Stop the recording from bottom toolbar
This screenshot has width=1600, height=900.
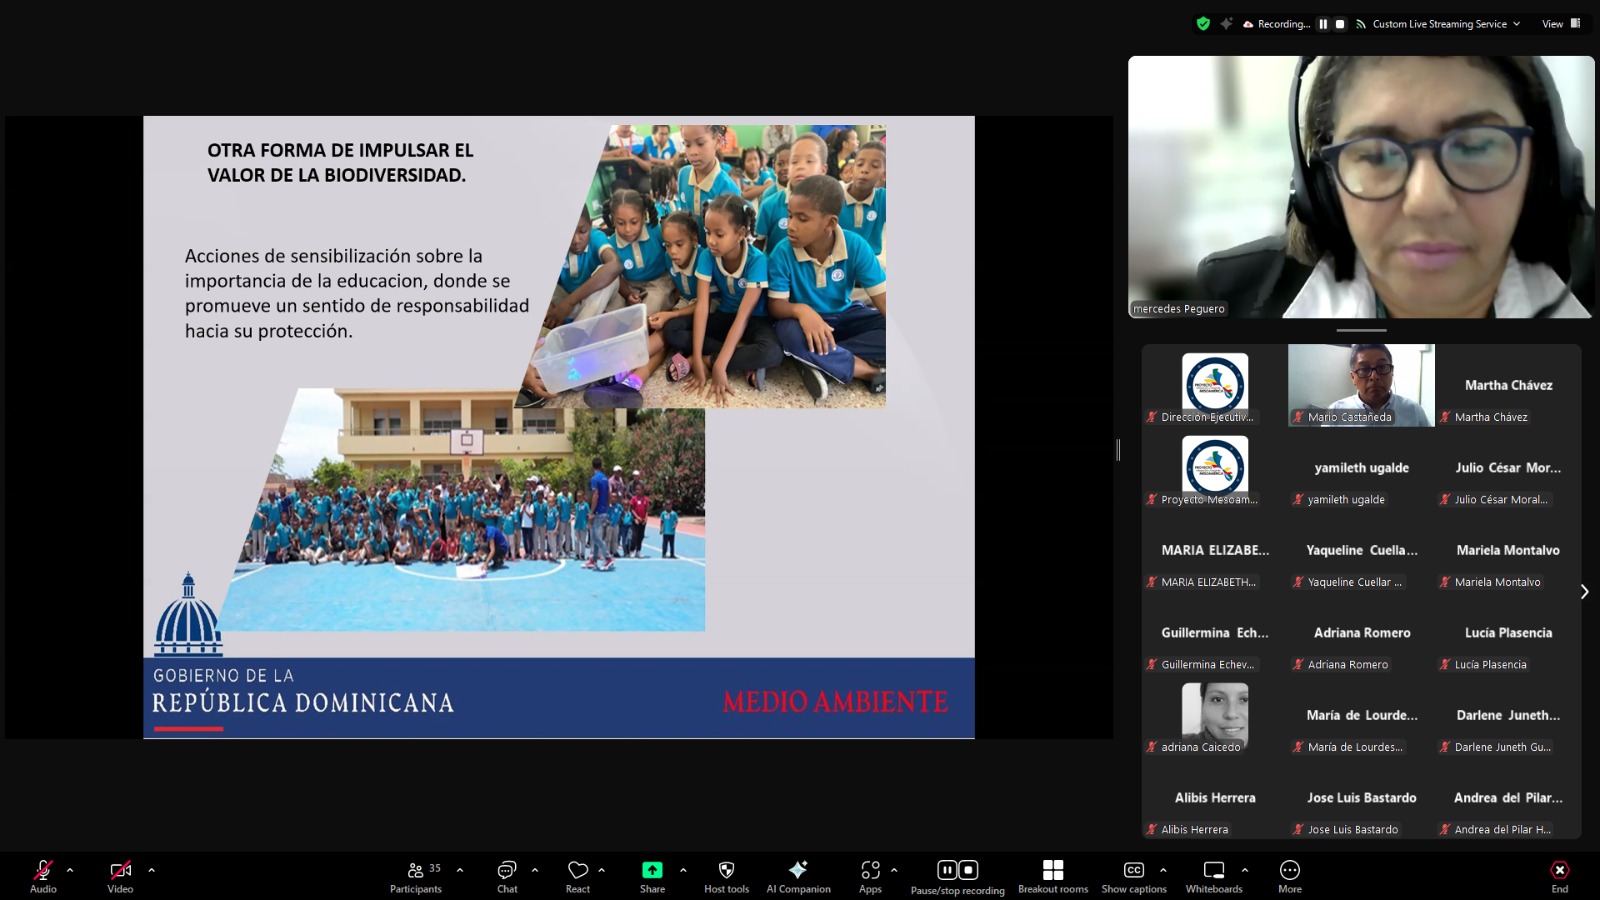(x=968, y=870)
